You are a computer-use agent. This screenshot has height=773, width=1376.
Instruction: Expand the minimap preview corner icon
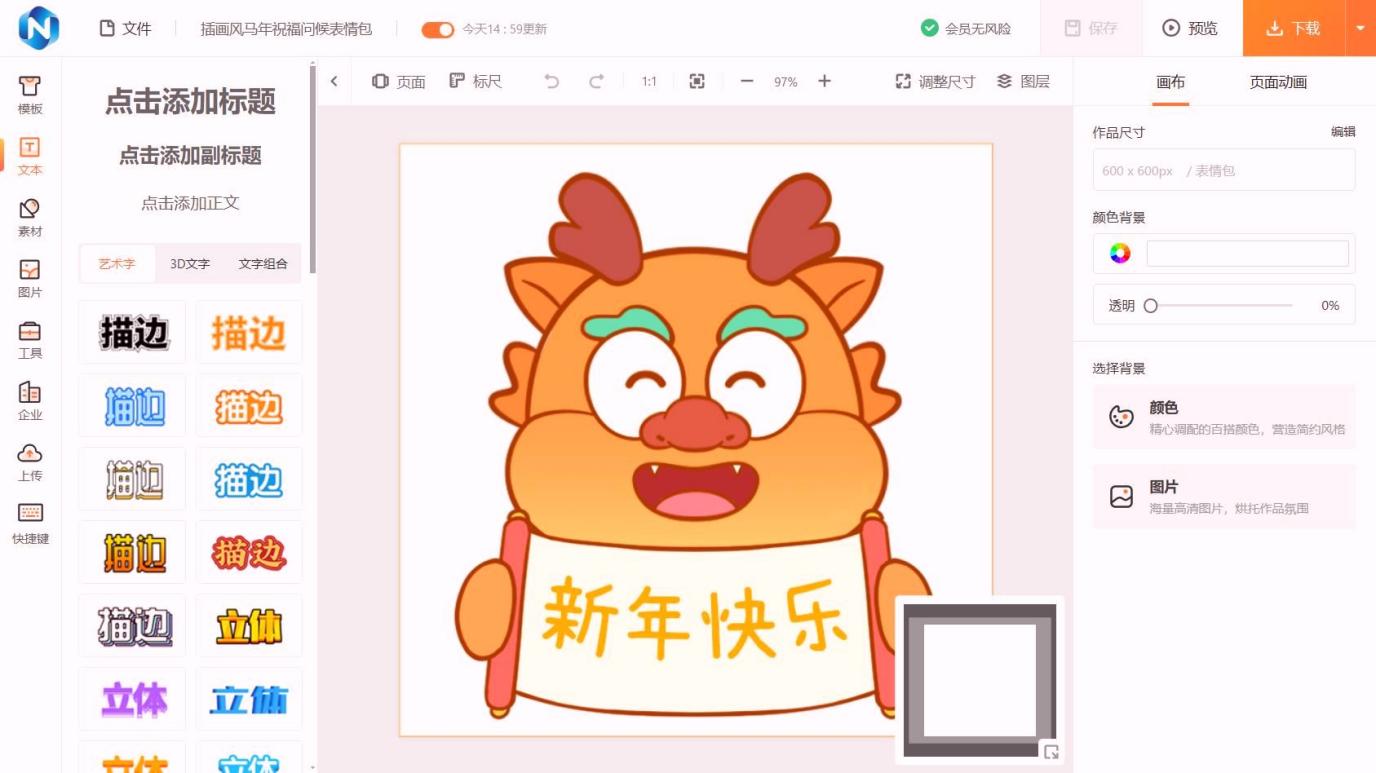pyautogui.click(x=1050, y=752)
